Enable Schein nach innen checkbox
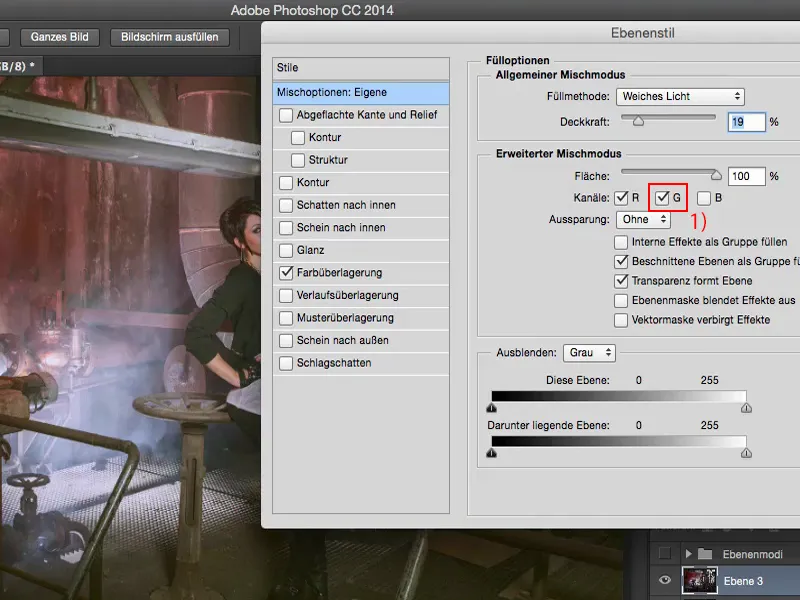Viewport: 800px width, 600px height. tap(286, 228)
